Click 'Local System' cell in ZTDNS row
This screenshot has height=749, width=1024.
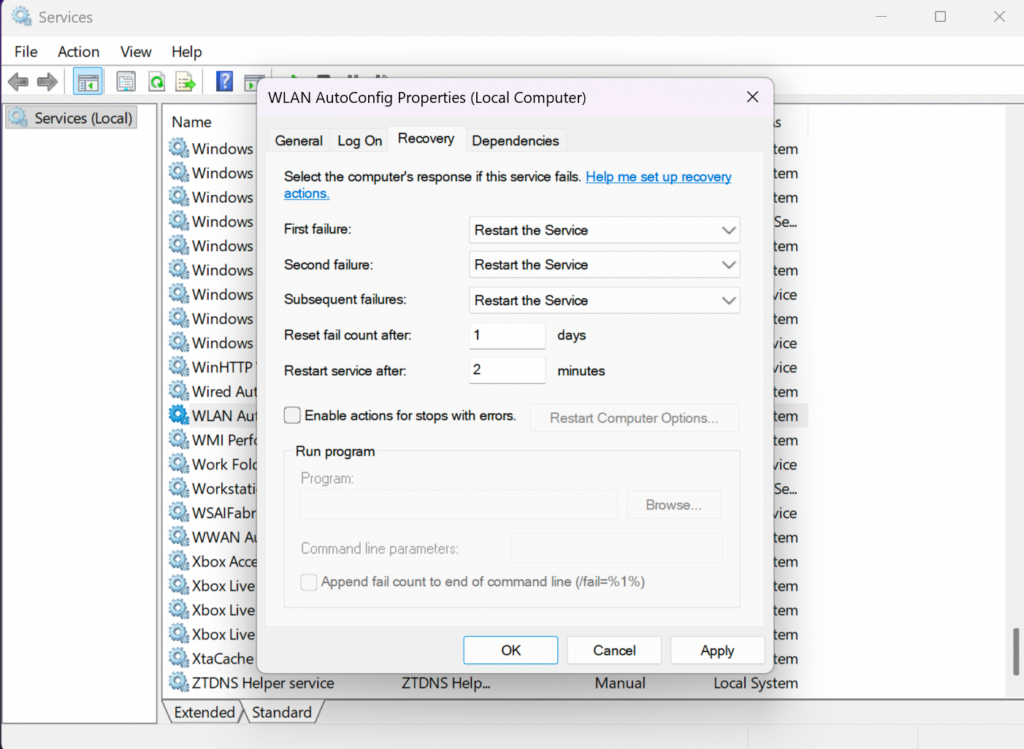[x=756, y=683]
